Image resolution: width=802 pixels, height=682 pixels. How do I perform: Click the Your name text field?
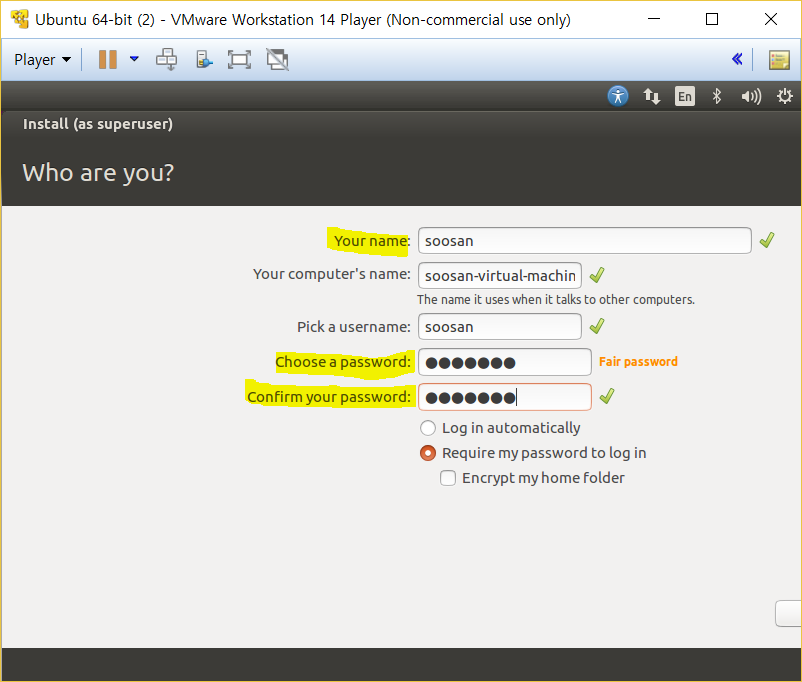(x=584, y=241)
